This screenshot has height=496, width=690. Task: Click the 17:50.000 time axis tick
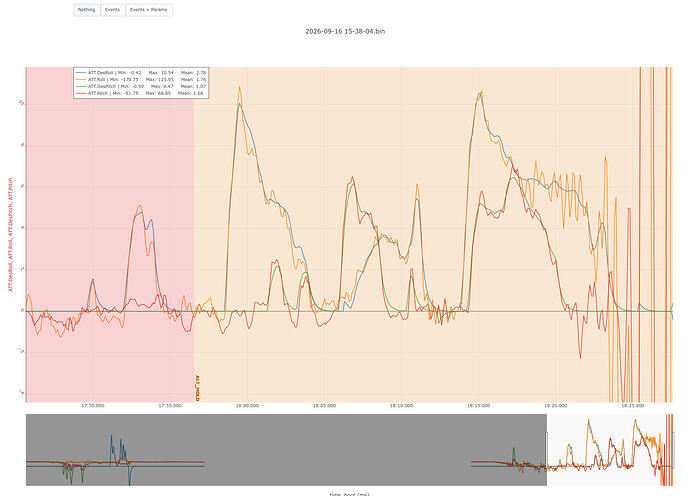click(x=93, y=406)
